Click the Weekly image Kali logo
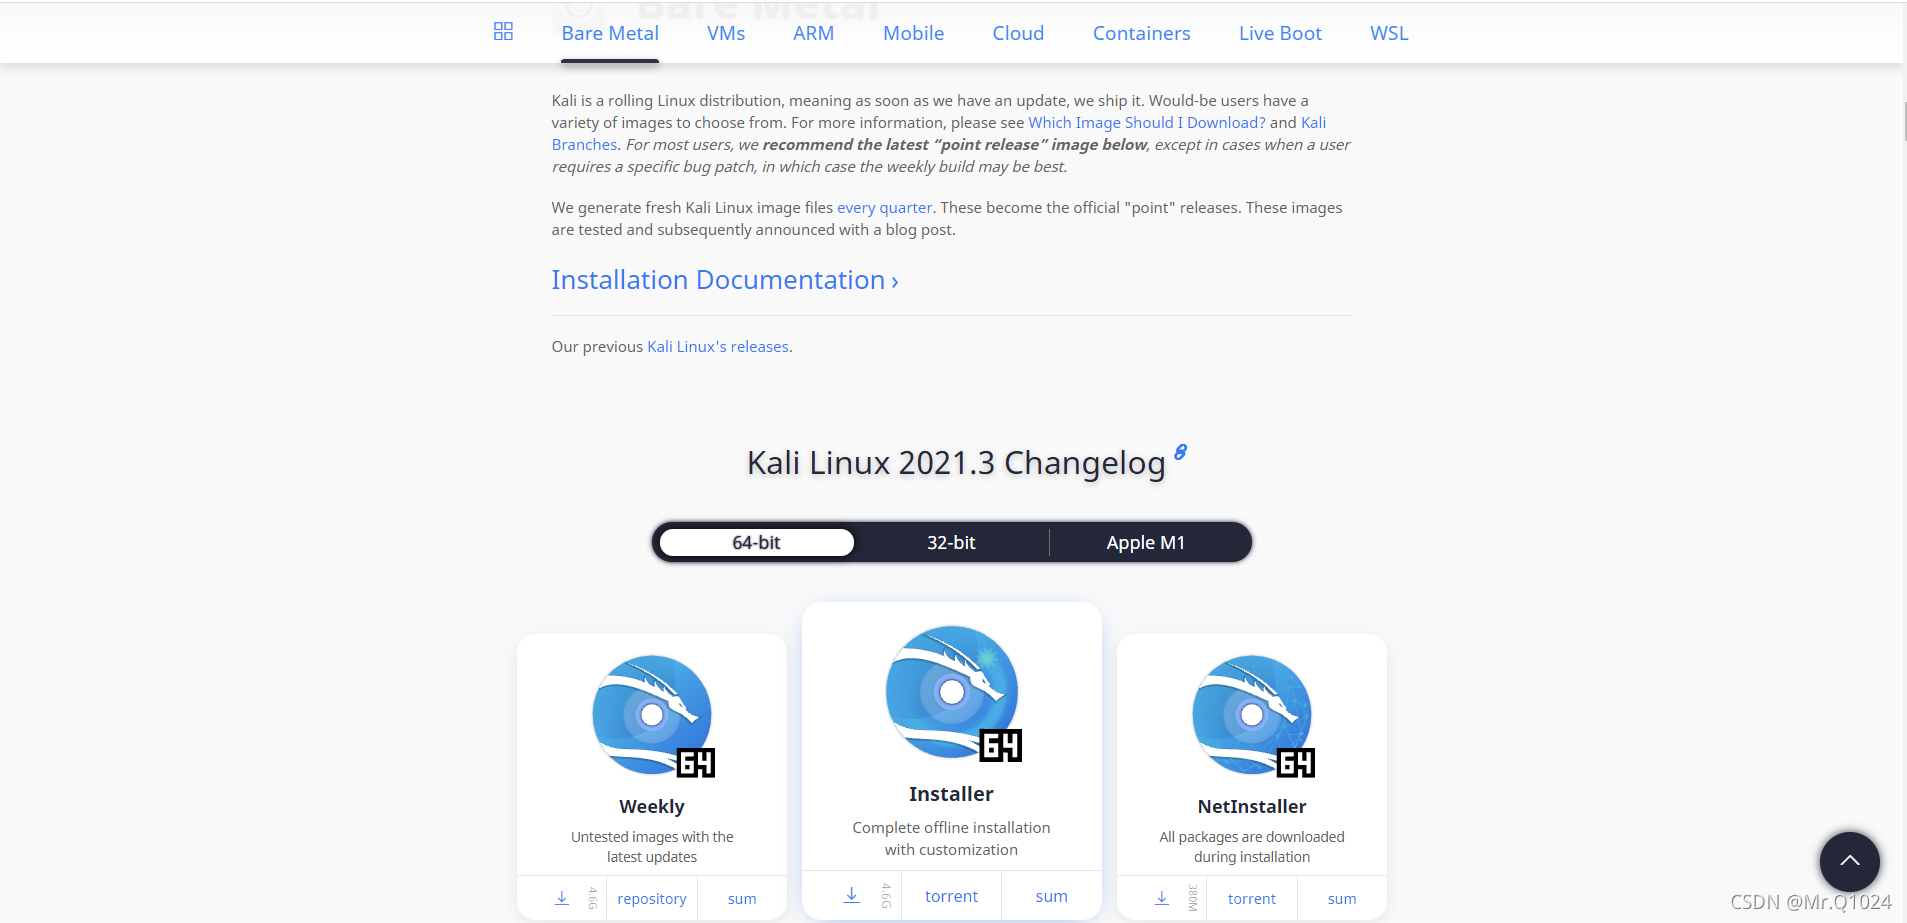 652,715
